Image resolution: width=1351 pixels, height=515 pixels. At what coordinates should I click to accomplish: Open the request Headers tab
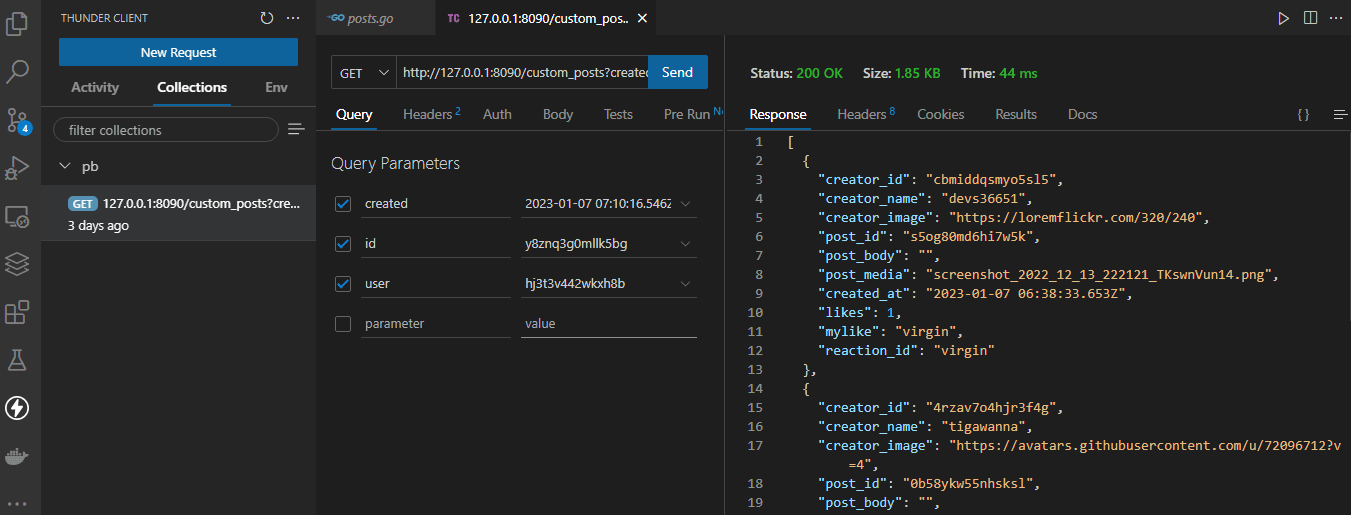[431, 114]
